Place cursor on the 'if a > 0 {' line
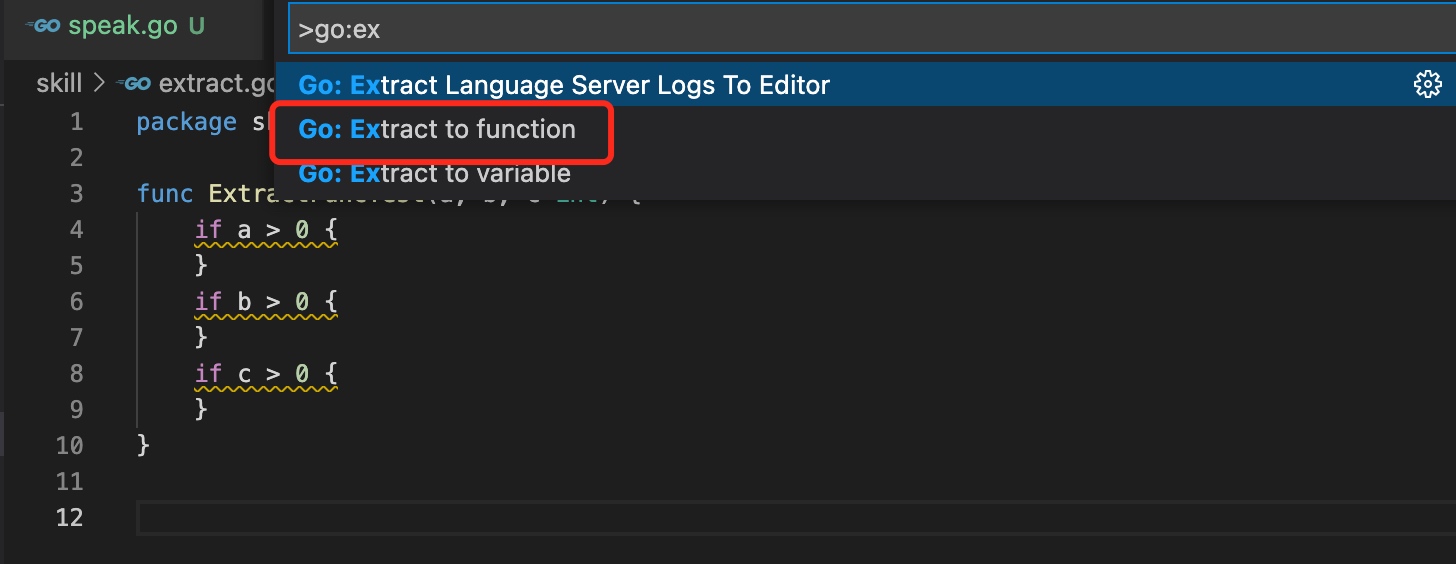1456x564 pixels. 266,230
